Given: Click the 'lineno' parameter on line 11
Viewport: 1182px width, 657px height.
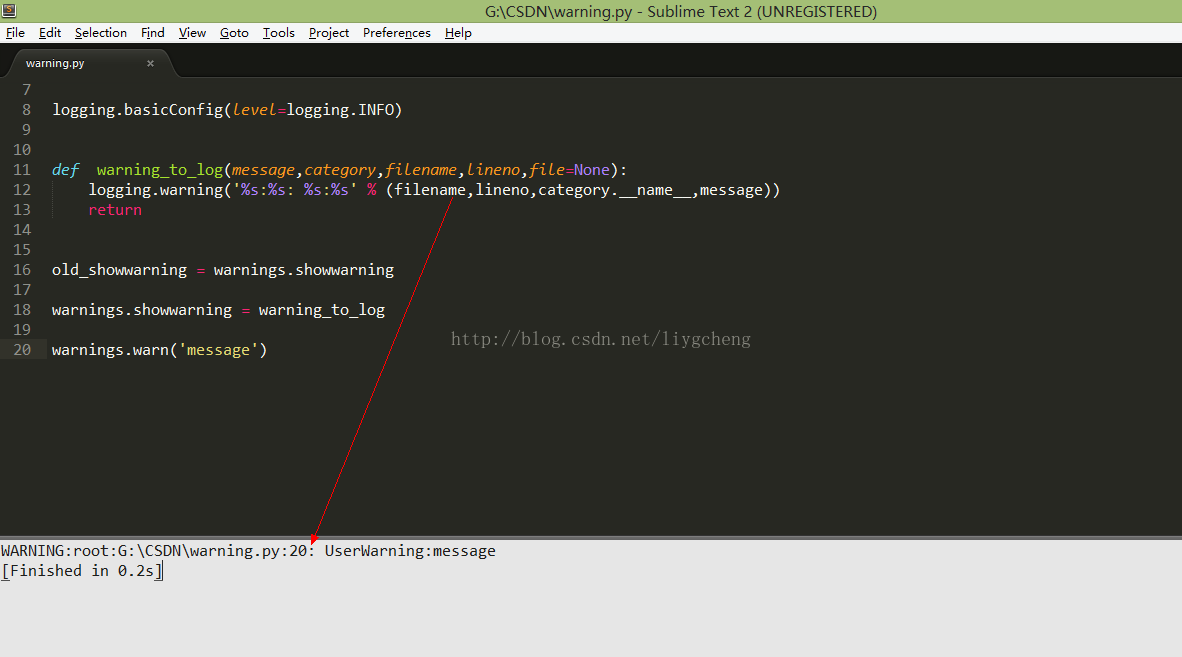Looking at the screenshot, I should [x=493, y=170].
